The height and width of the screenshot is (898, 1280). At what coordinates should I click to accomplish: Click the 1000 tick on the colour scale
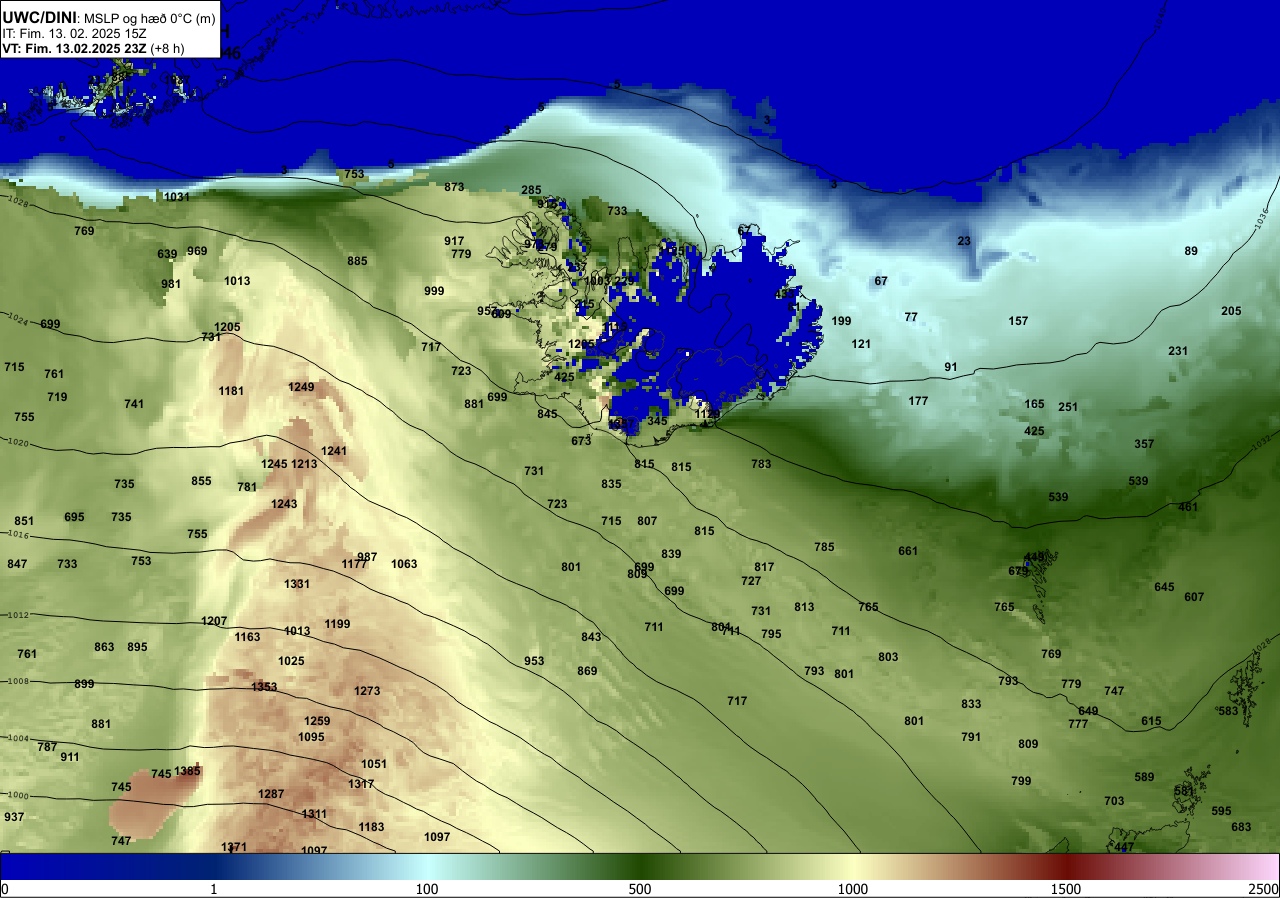[853, 889]
